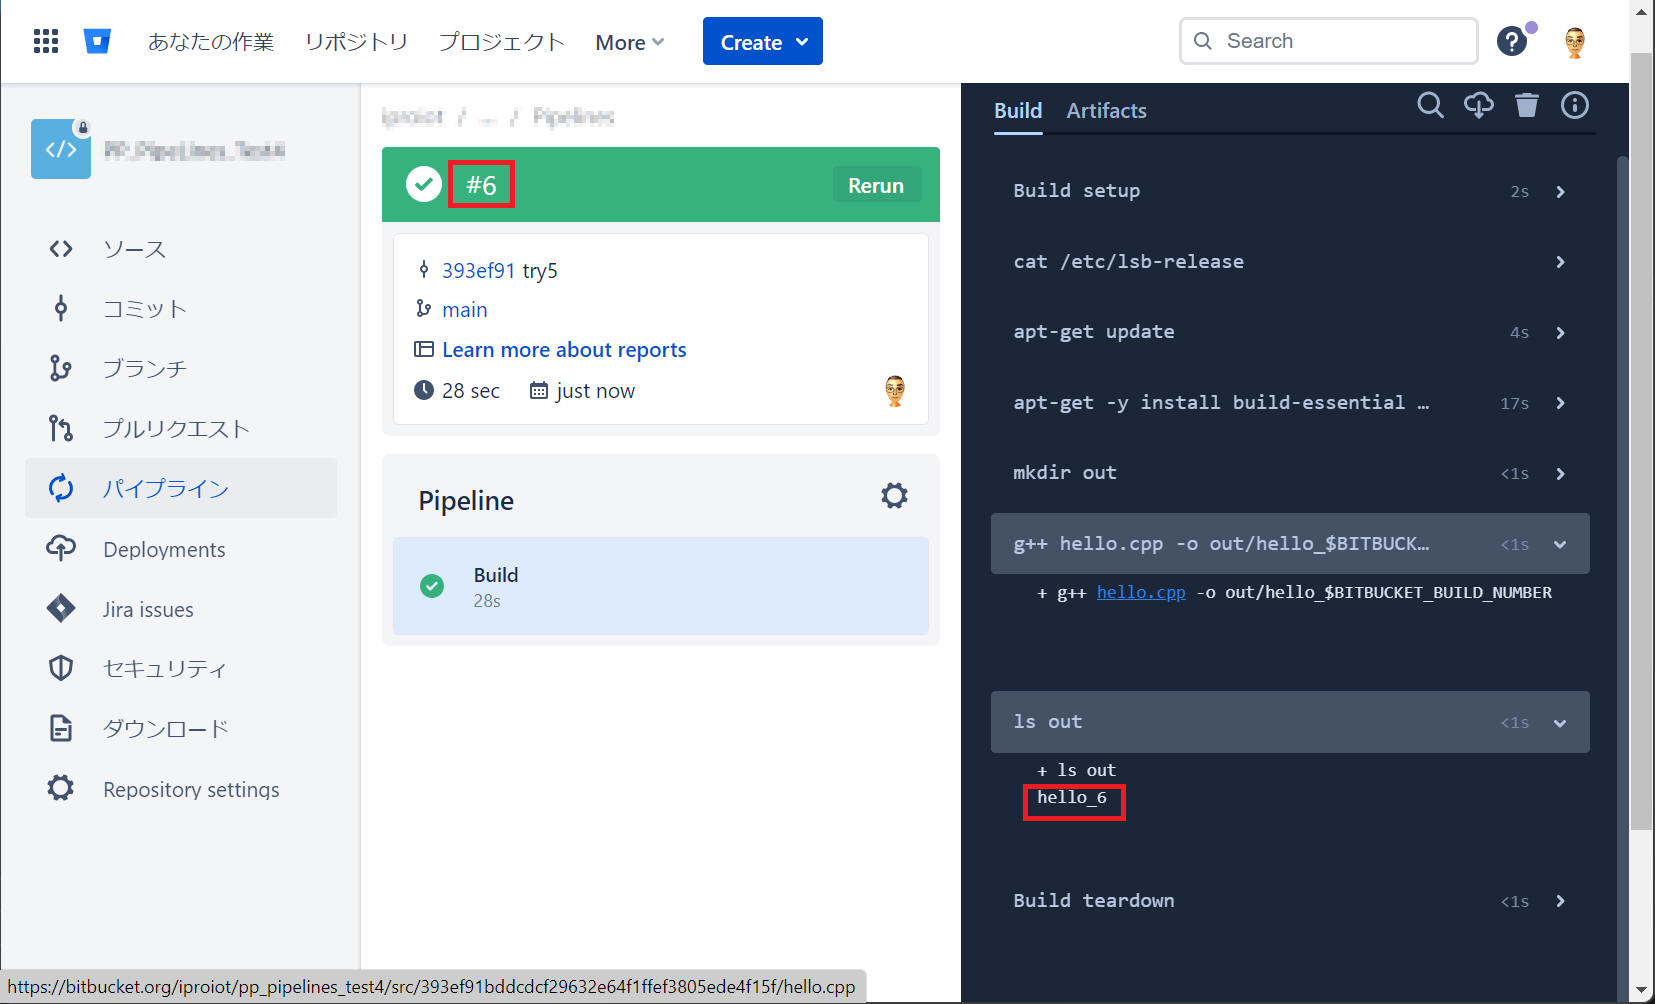Download the pipeline log
The width and height of the screenshot is (1655, 1004).
(1478, 105)
